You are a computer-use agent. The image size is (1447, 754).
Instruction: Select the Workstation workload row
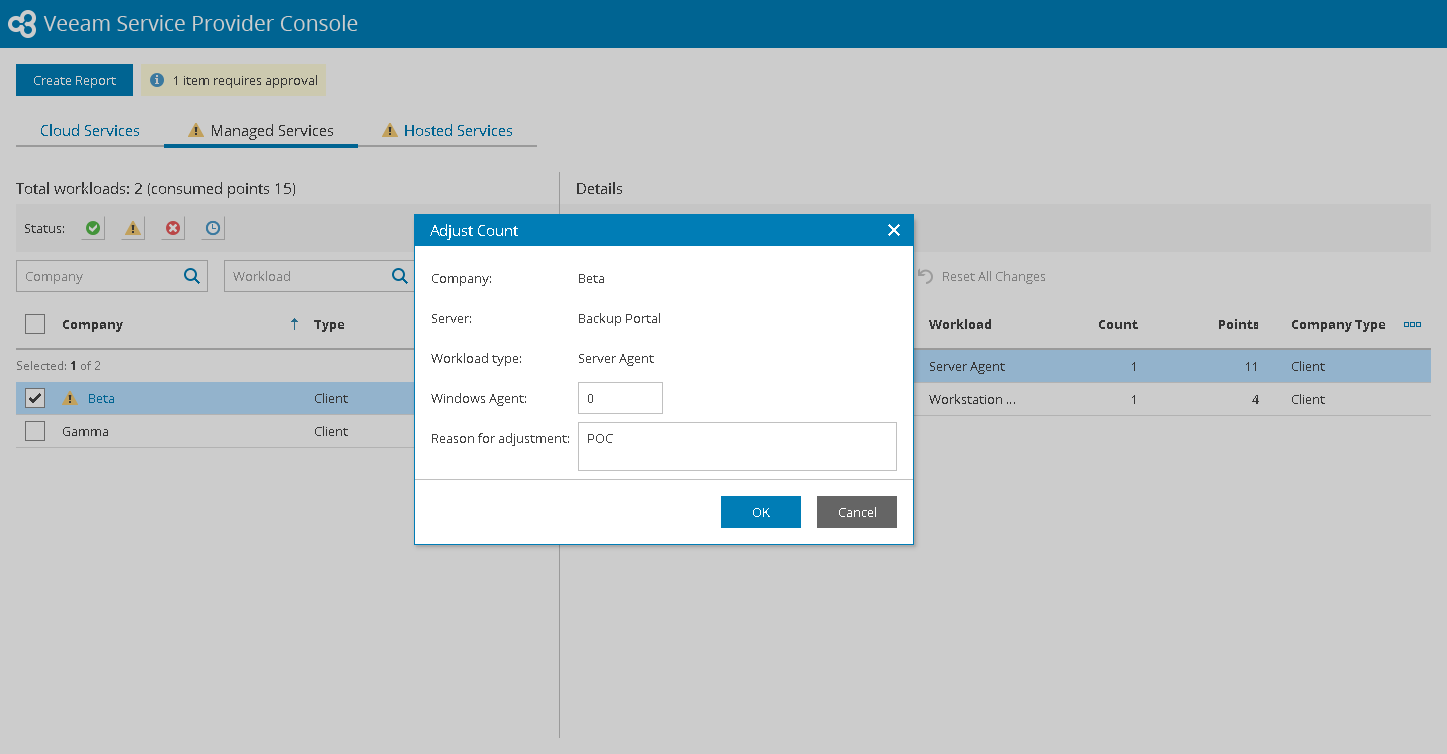pyautogui.click(x=1172, y=399)
